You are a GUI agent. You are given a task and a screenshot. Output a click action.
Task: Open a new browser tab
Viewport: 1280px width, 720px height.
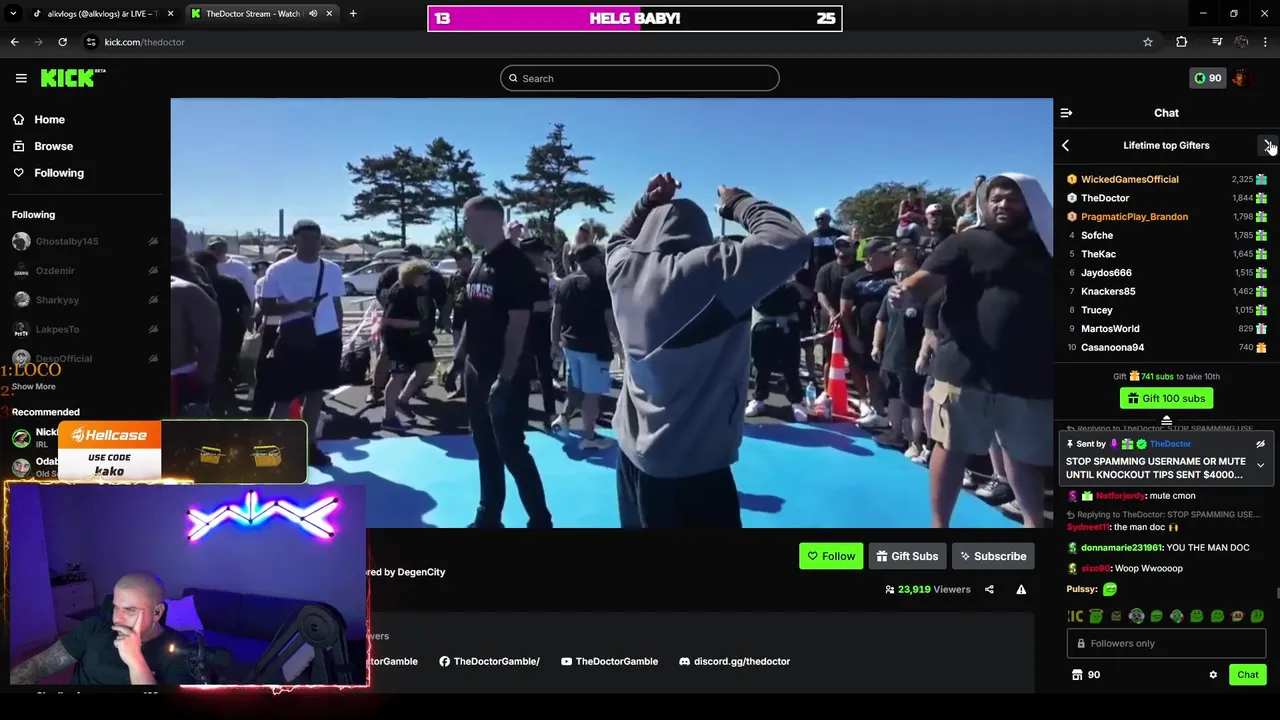[x=353, y=14]
